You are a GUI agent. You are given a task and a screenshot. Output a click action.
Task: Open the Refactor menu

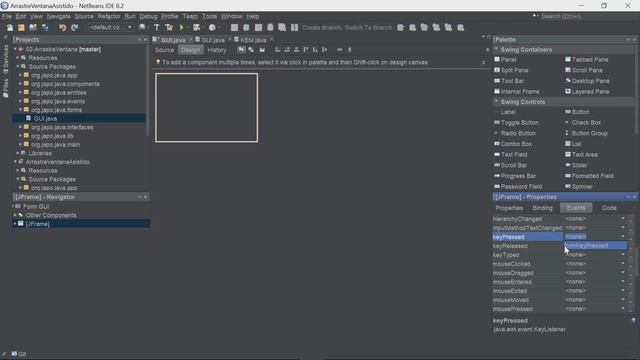(109, 16)
